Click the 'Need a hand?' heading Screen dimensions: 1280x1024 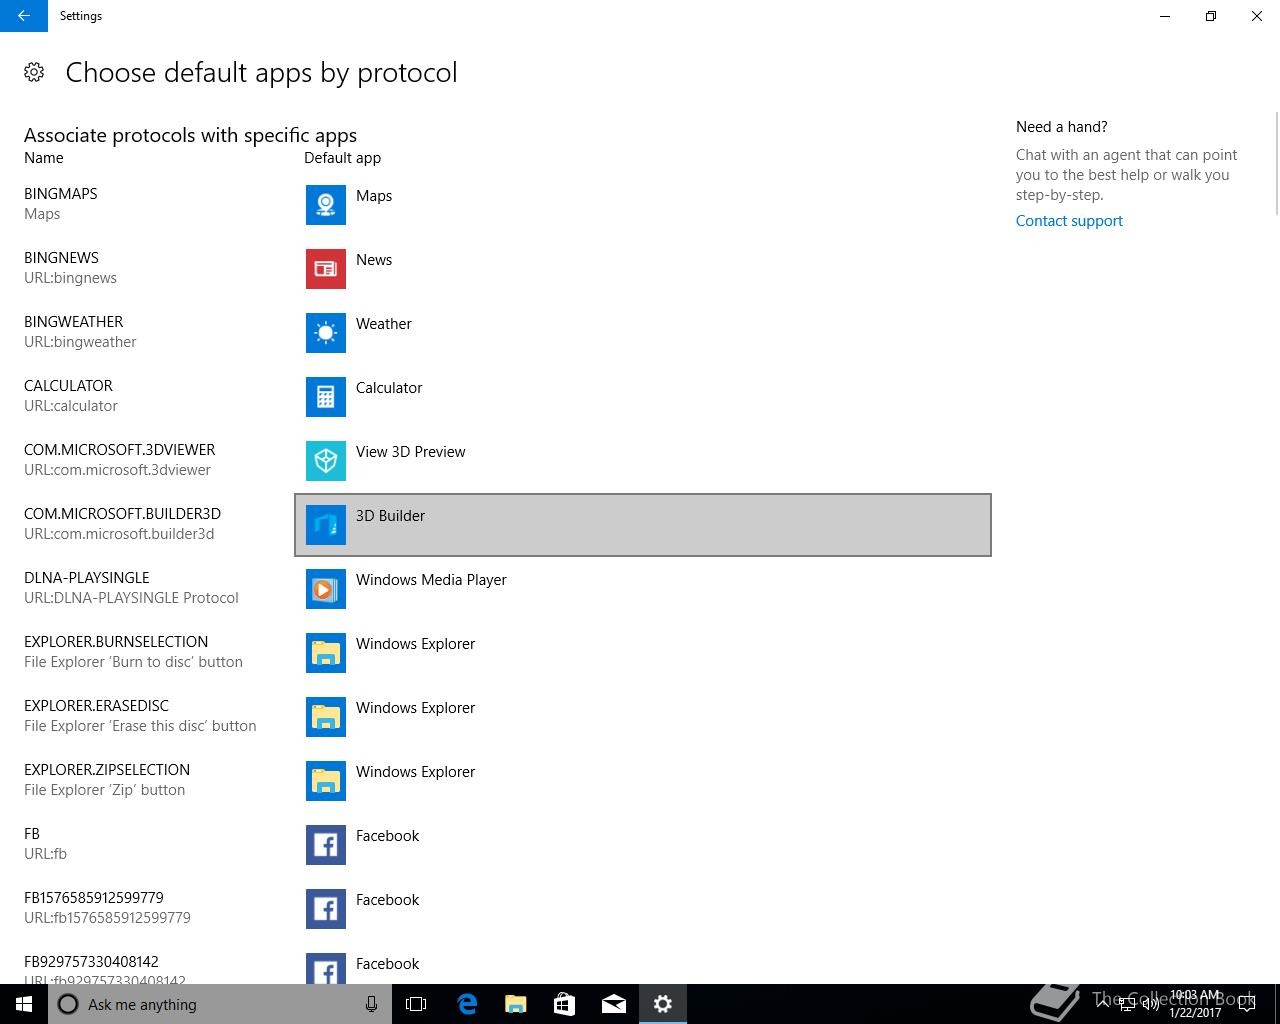[x=1062, y=127]
